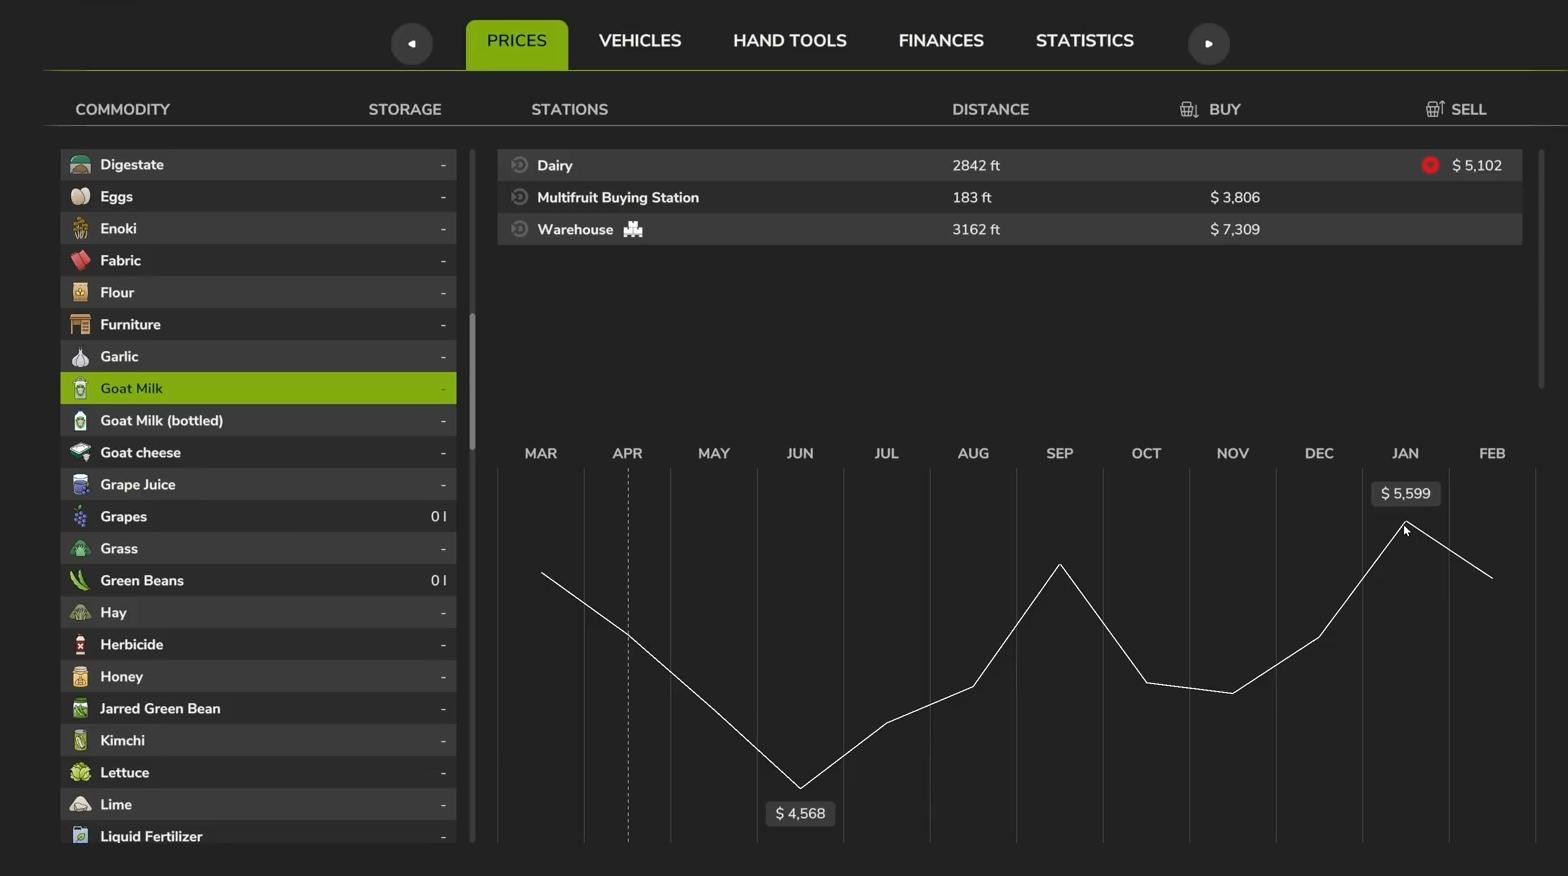Image resolution: width=1568 pixels, height=876 pixels.
Task: Click the Enoki mushroom icon
Action: coord(80,229)
